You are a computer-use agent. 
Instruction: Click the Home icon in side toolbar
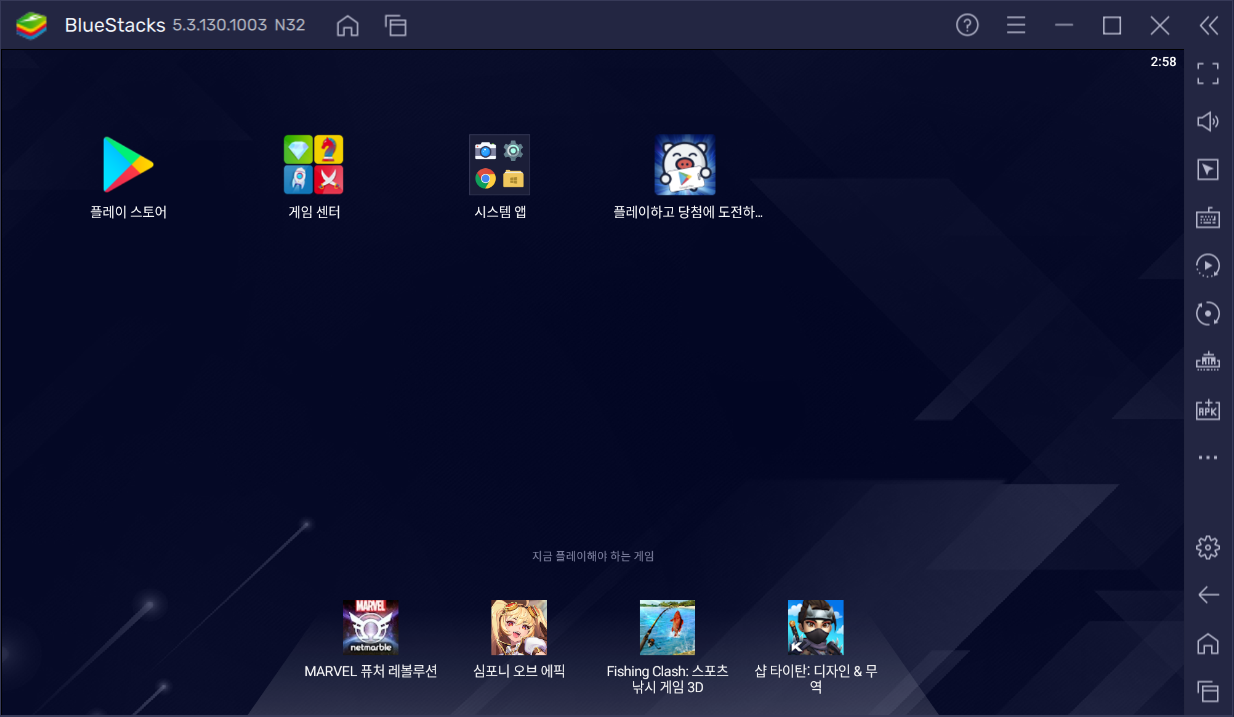coord(1208,643)
